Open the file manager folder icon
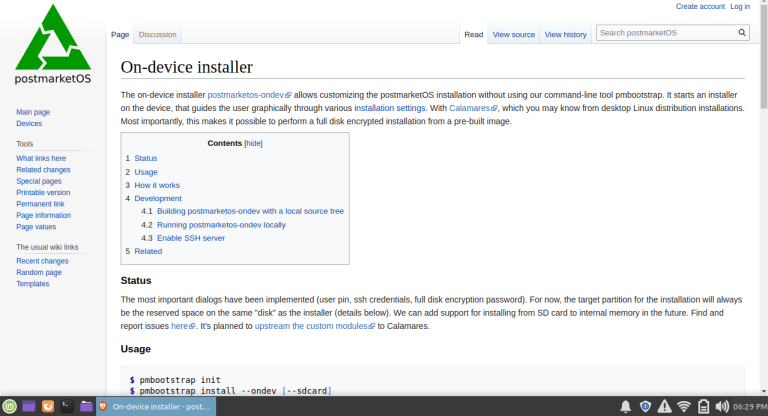This screenshot has width=768, height=416. coord(86,406)
